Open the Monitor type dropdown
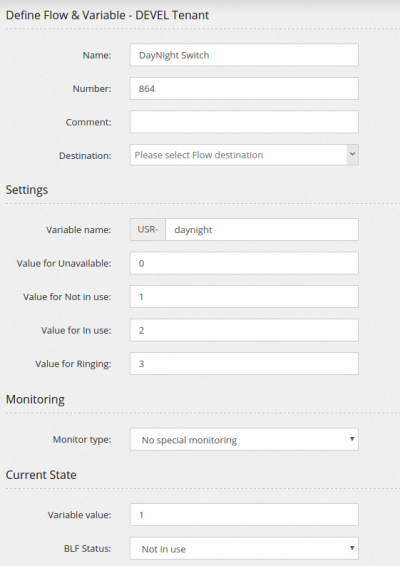 pyautogui.click(x=244, y=440)
